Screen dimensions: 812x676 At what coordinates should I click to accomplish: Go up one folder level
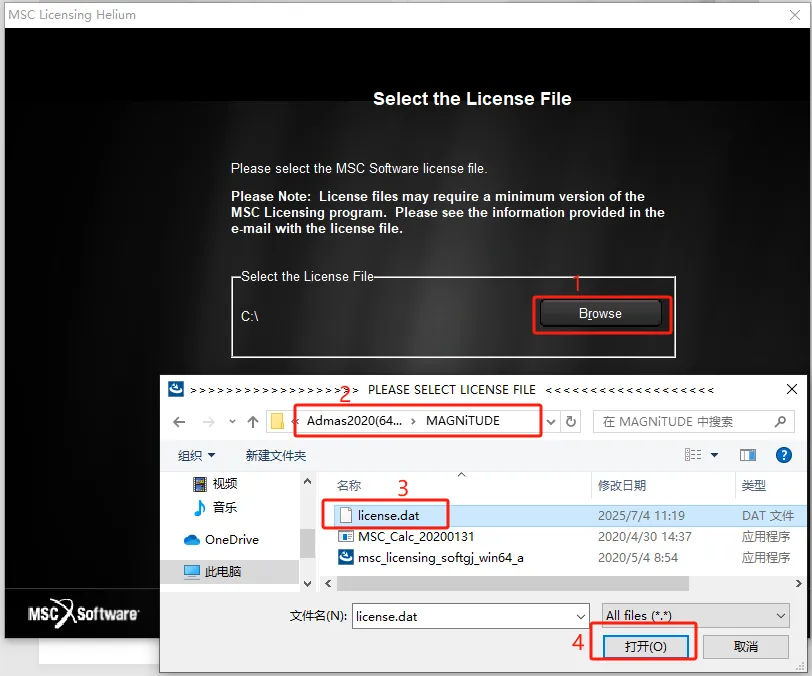click(x=253, y=422)
